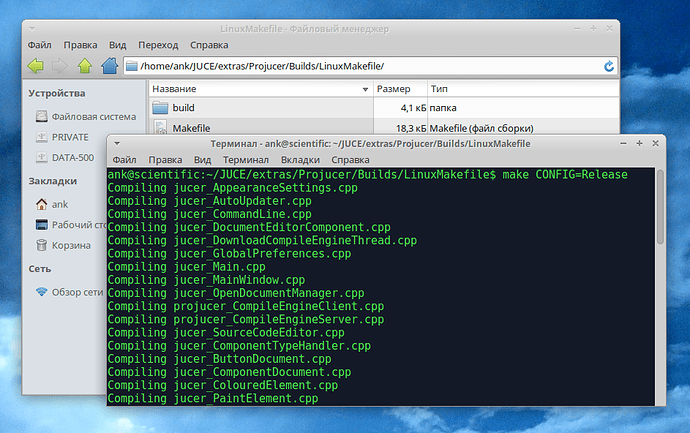Screen dimensions: 690x433
Task: Click the DATA-500 volume icon
Action: [x=41, y=157]
